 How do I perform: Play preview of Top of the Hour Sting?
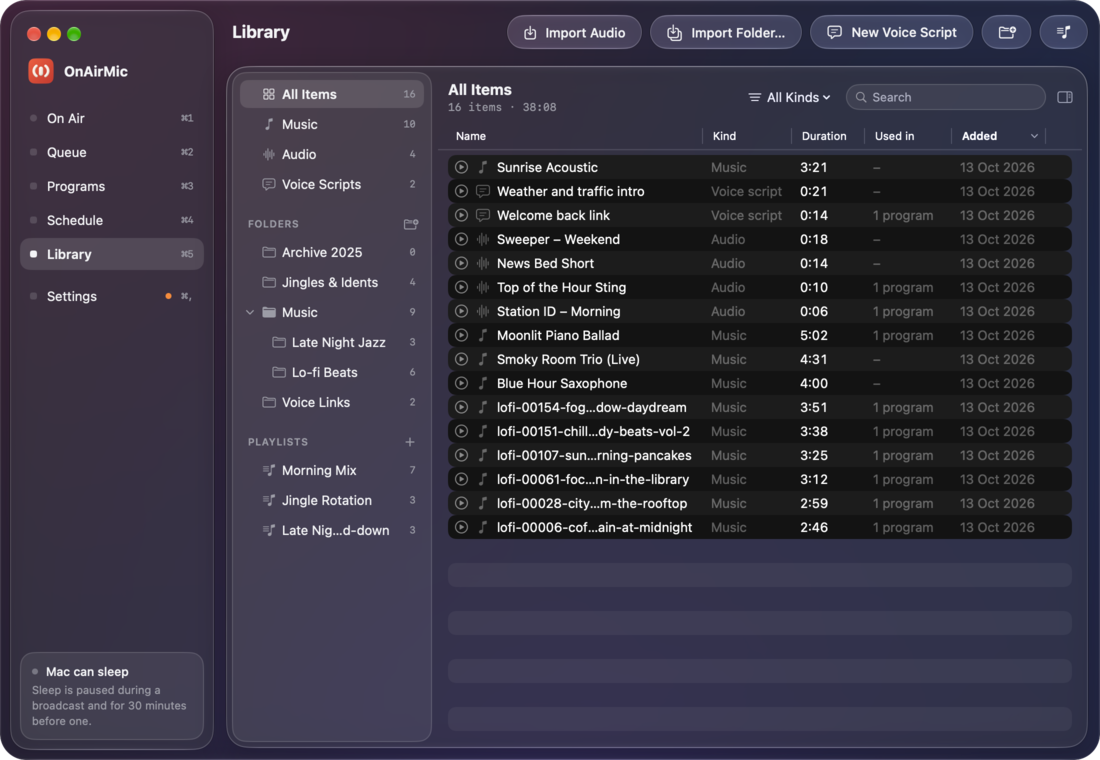click(461, 287)
